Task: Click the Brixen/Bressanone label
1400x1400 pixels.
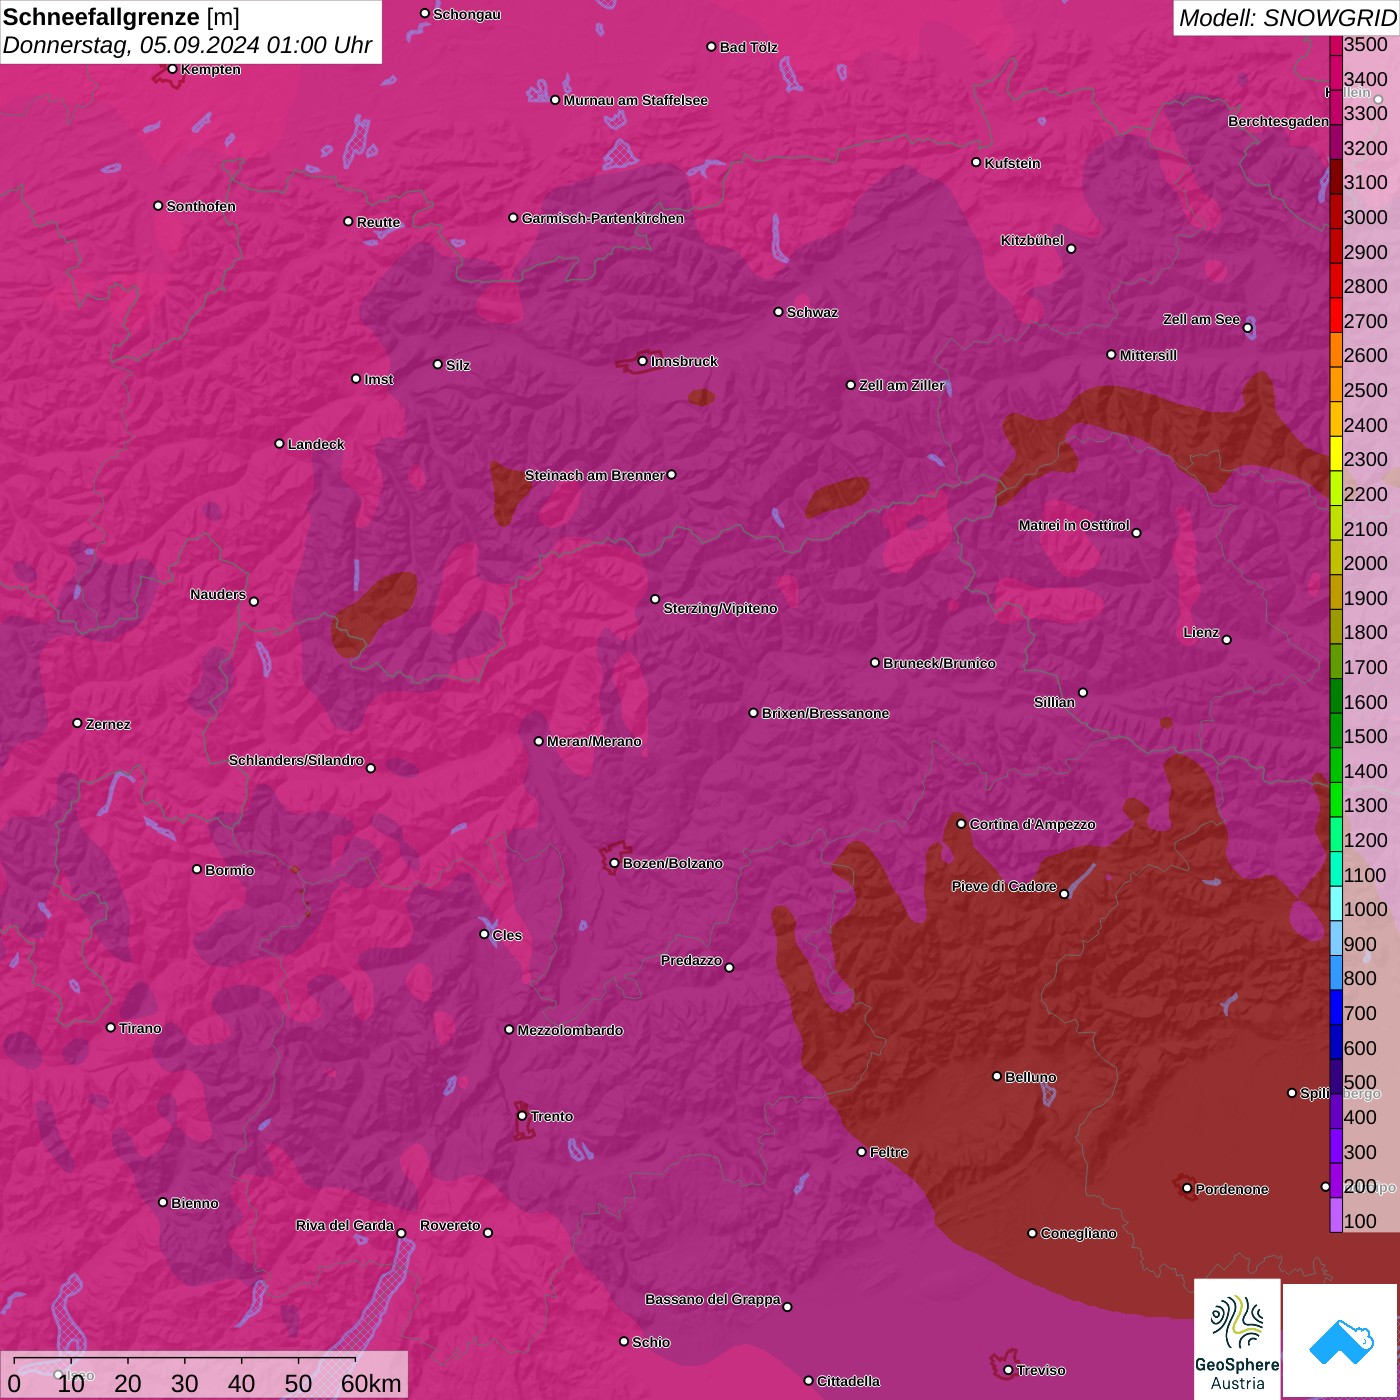Action: 825,713
